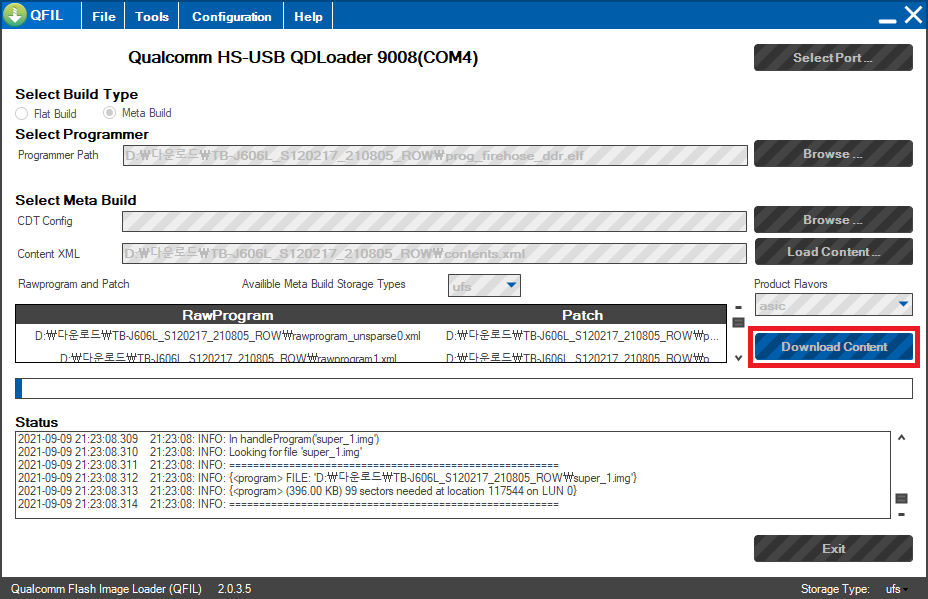928x599 pixels.
Task: Click the version 2.0.3.5 text
Action: click(234, 589)
